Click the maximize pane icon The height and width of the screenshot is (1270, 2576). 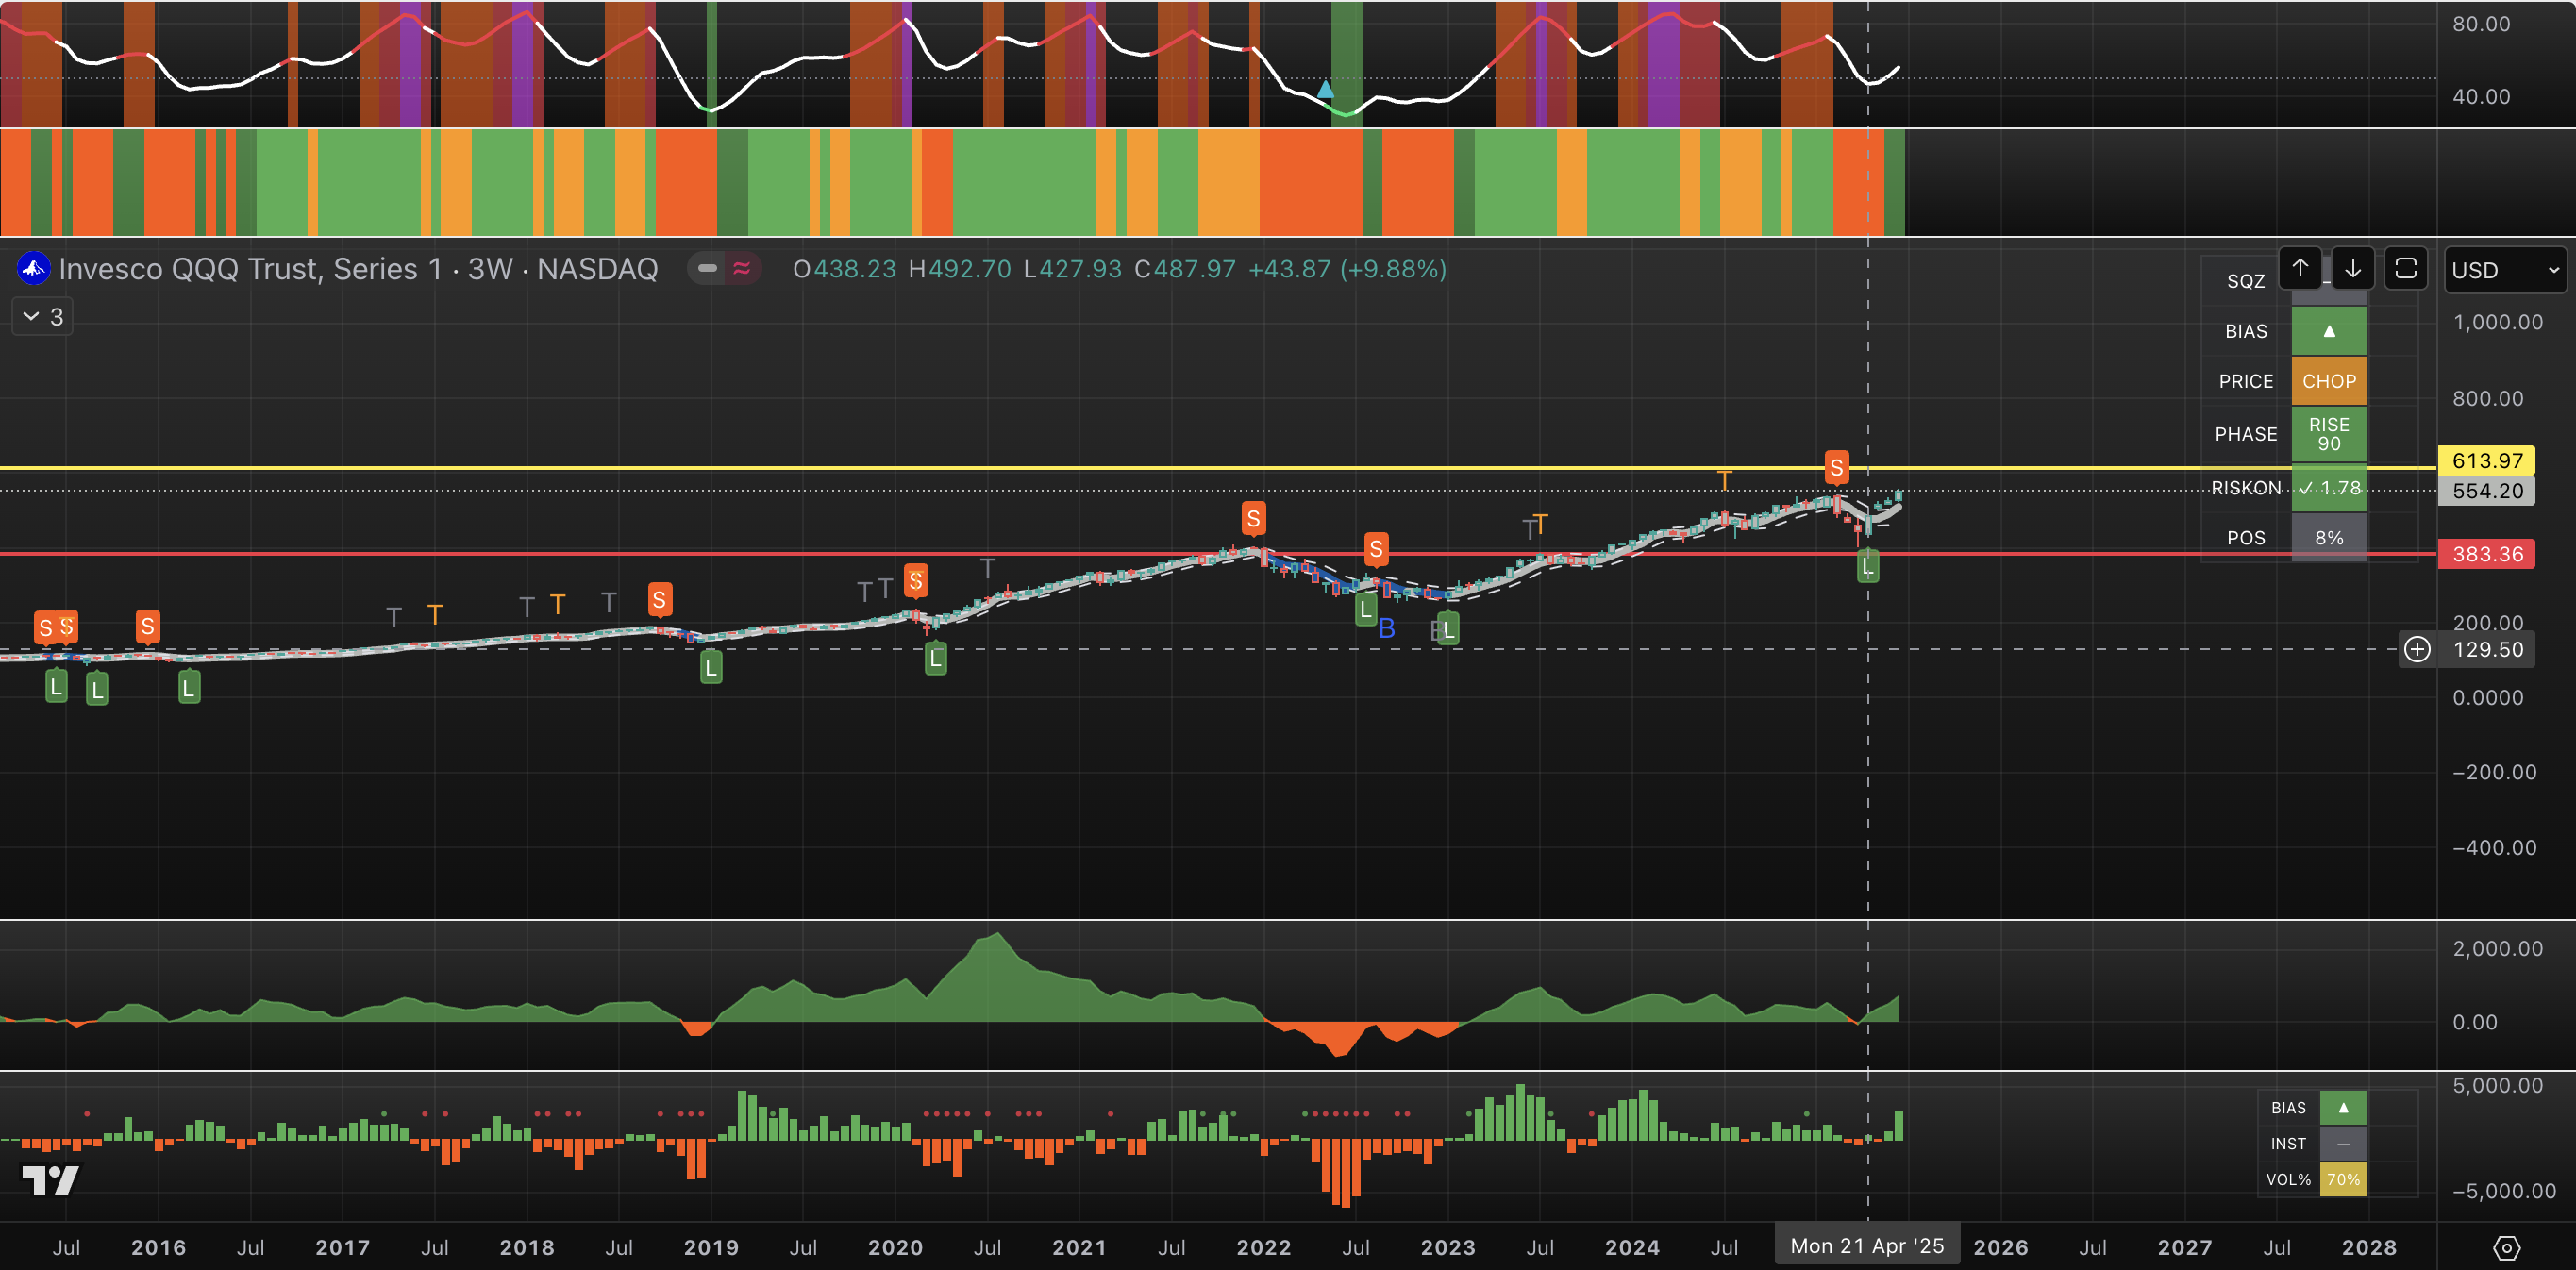[x=2406, y=268]
